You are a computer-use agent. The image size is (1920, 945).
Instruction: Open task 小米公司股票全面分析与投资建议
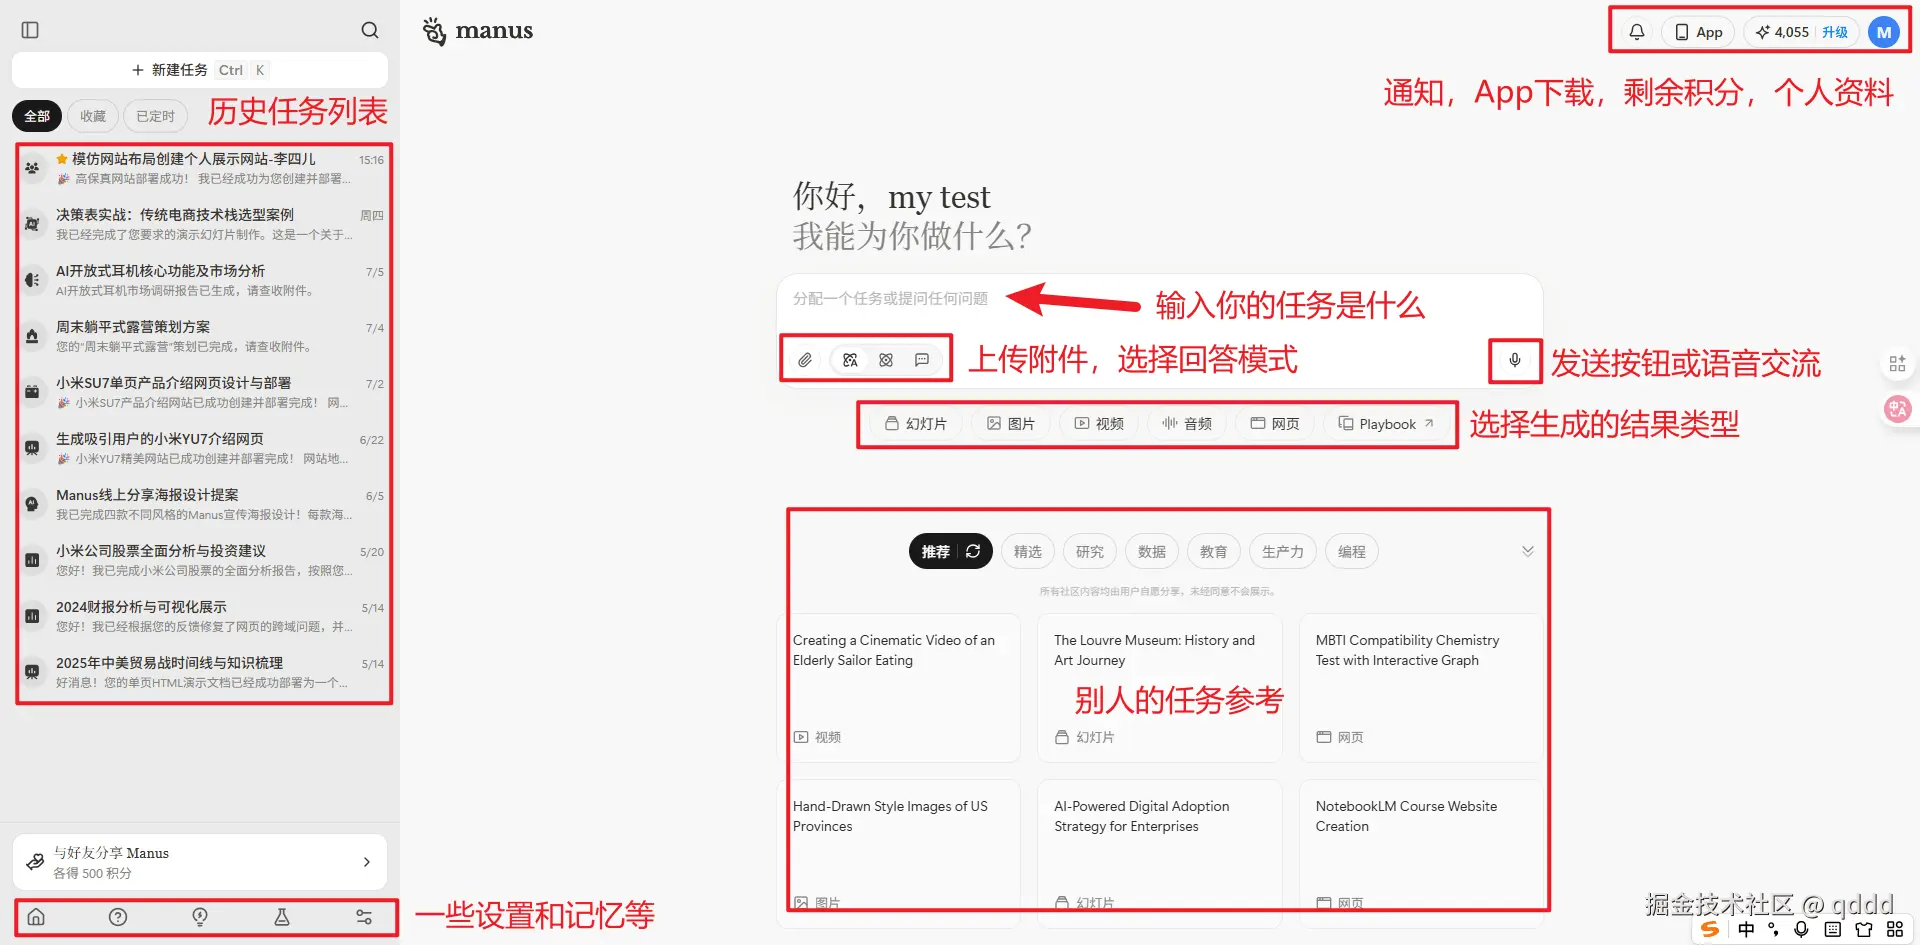(204, 560)
